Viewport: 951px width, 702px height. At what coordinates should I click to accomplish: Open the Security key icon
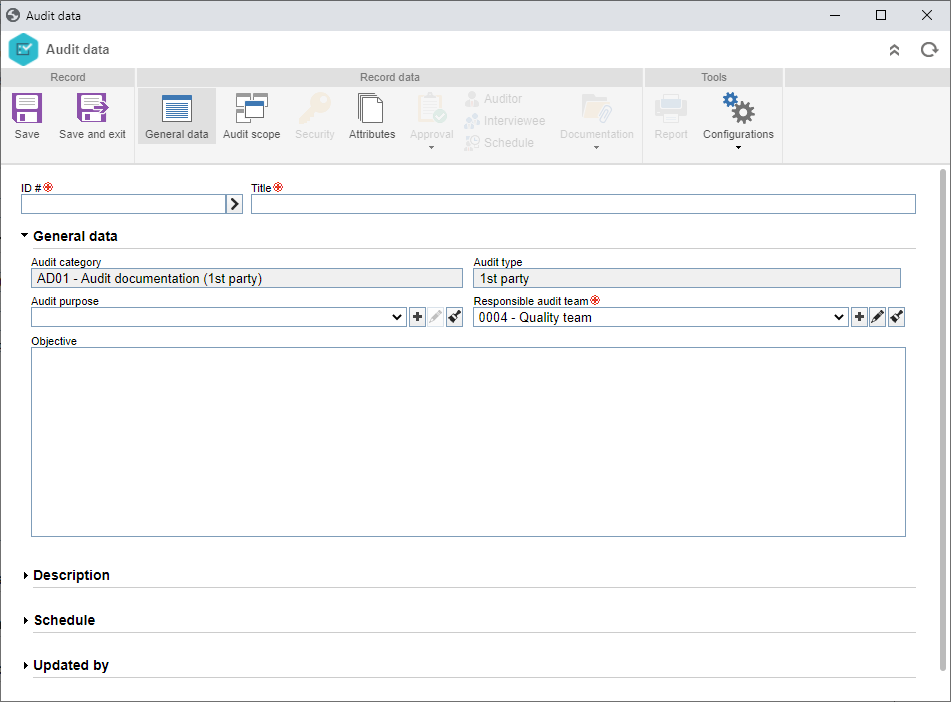click(x=315, y=108)
